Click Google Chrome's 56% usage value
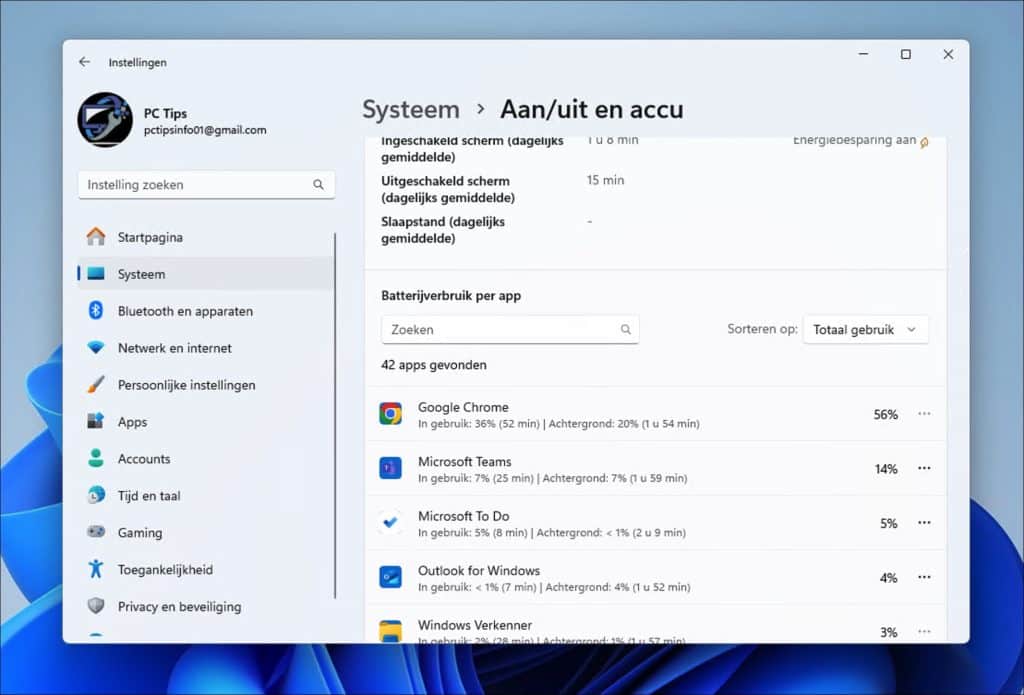This screenshot has width=1024, height=695. pos(886,415)
